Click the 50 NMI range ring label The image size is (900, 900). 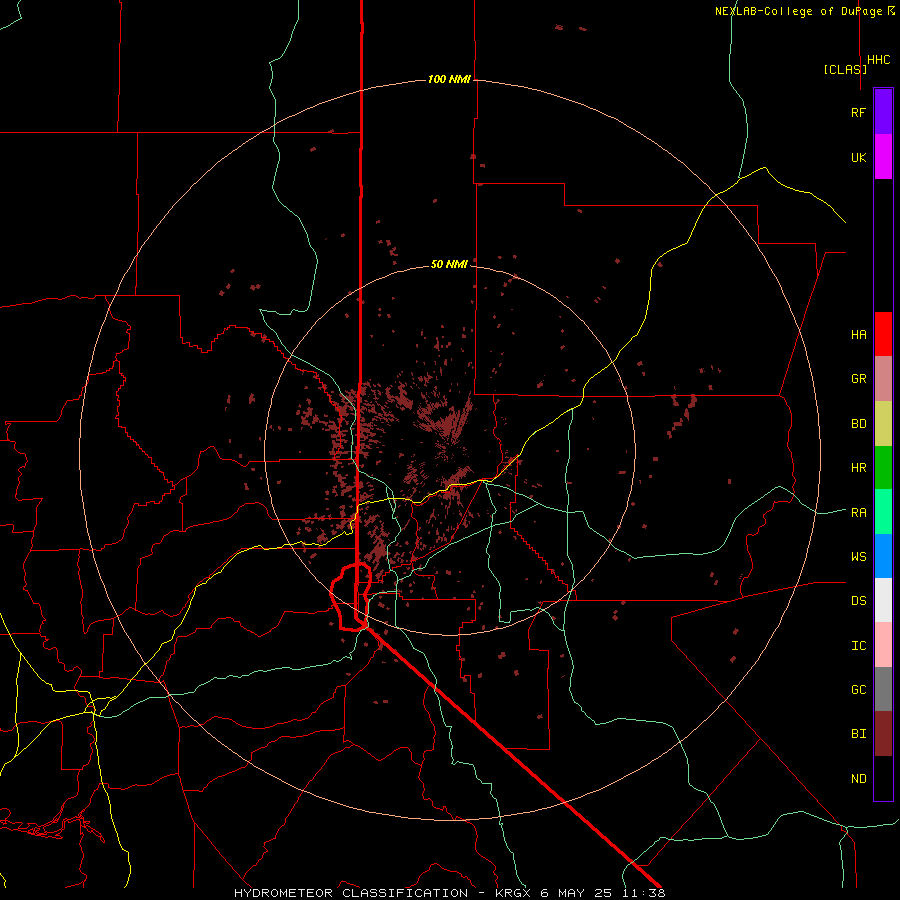point(449,264)
